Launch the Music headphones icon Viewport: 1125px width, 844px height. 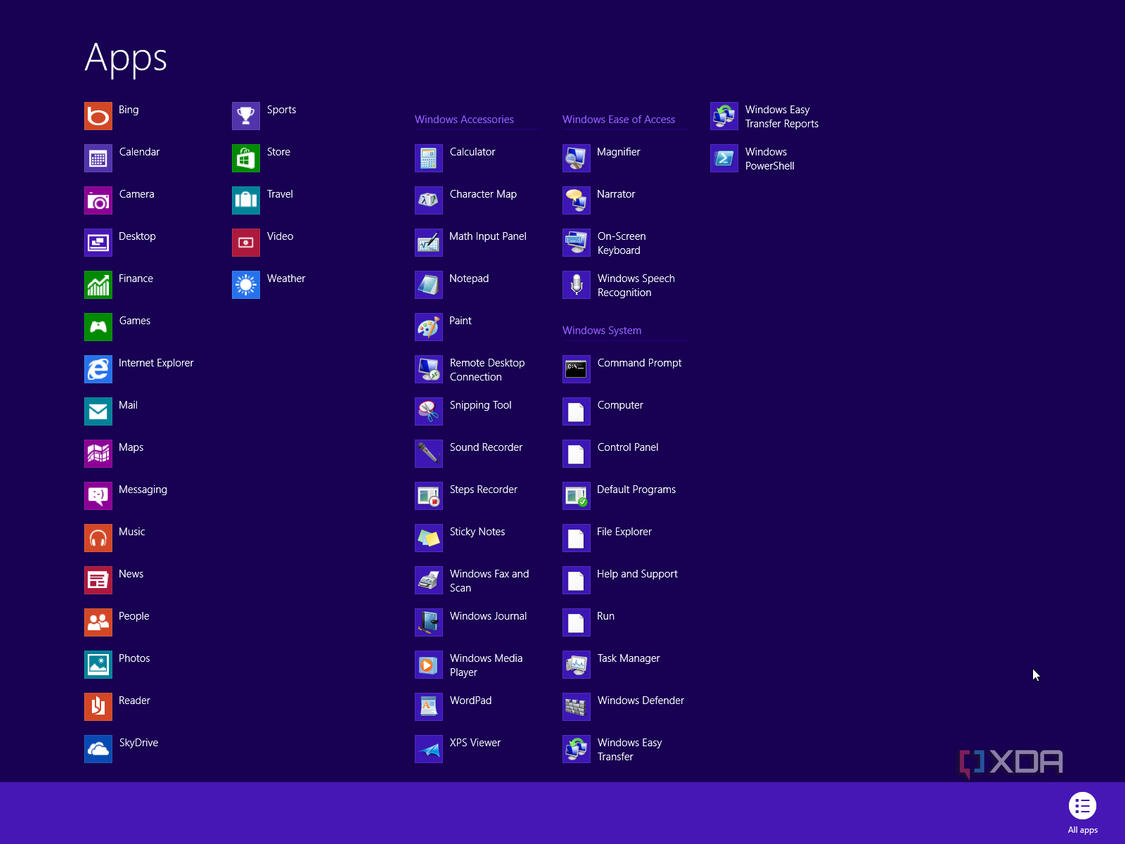[x=98, y=538]
